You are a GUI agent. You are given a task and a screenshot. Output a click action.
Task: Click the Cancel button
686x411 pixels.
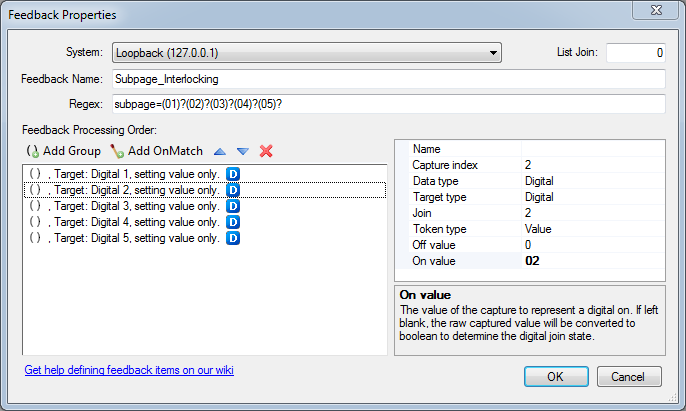pyautogui.click(x=628, y=376)
